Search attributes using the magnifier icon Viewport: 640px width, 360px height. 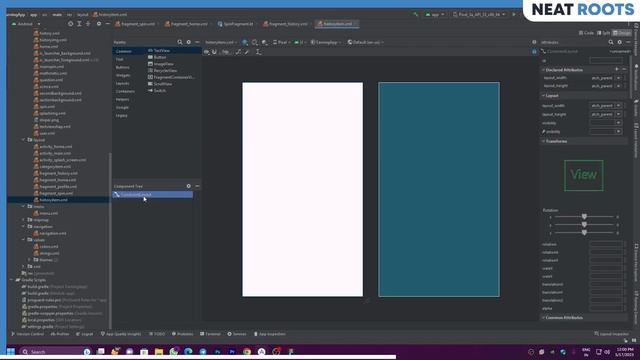(x=611, y=42)
